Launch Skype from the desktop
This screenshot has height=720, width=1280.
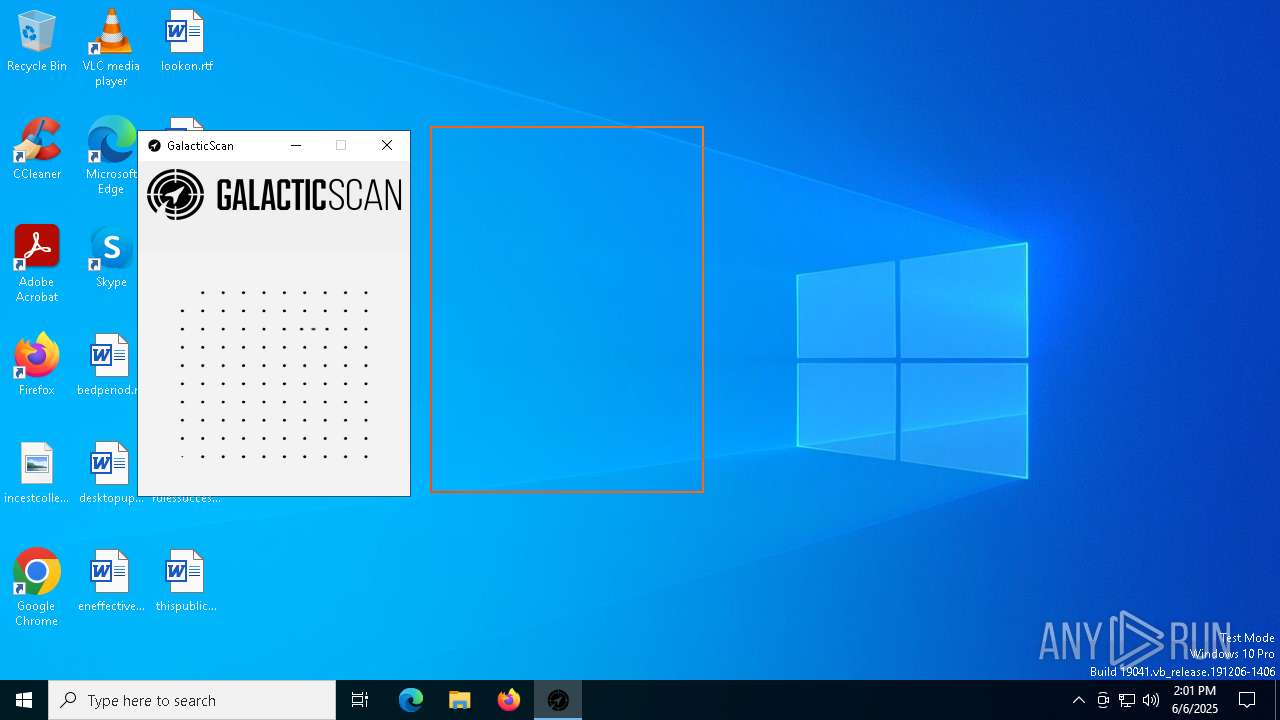[111, 257]
